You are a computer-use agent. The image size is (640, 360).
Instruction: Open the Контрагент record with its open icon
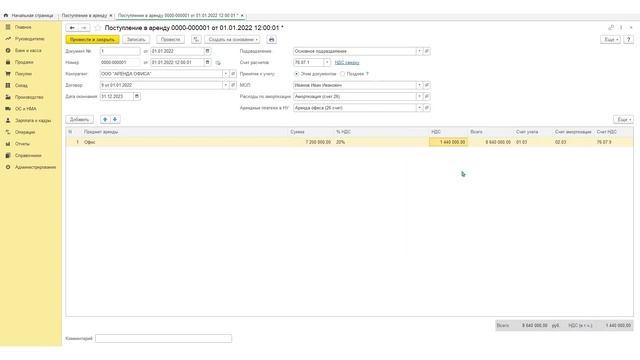tap(233, 74)
